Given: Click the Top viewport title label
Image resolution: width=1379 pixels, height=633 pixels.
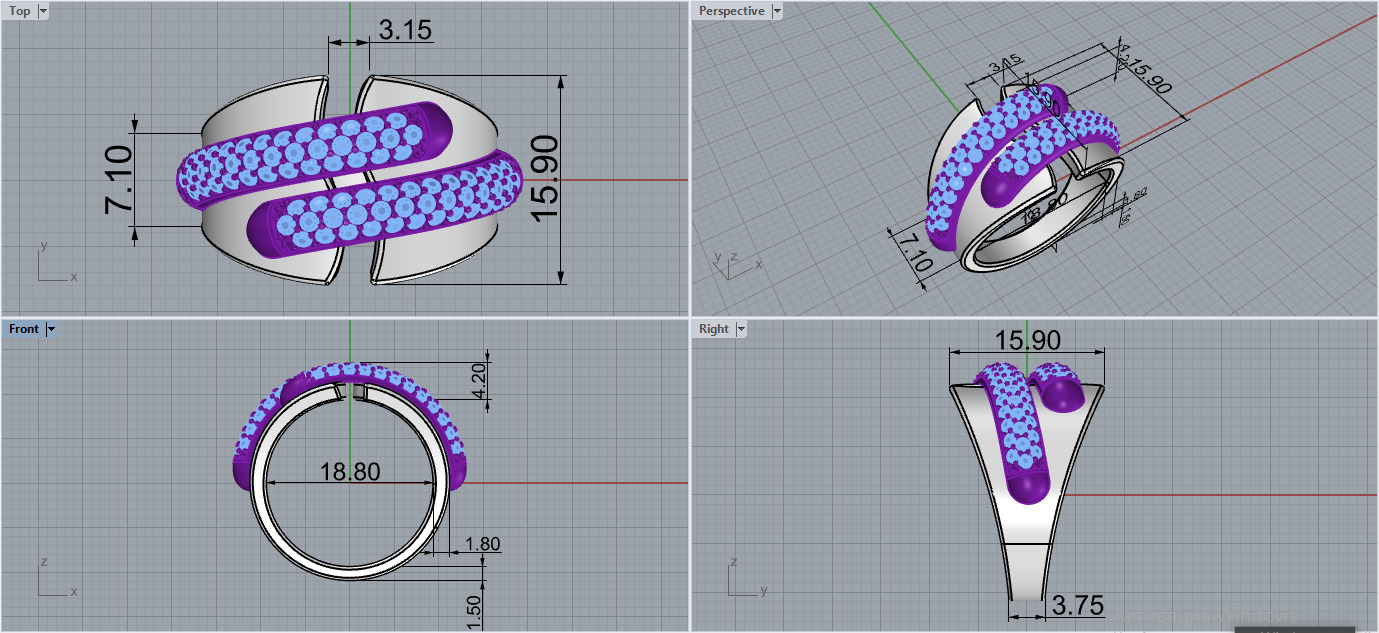Looking at the screenshot, I should click(x=19, y=11).
